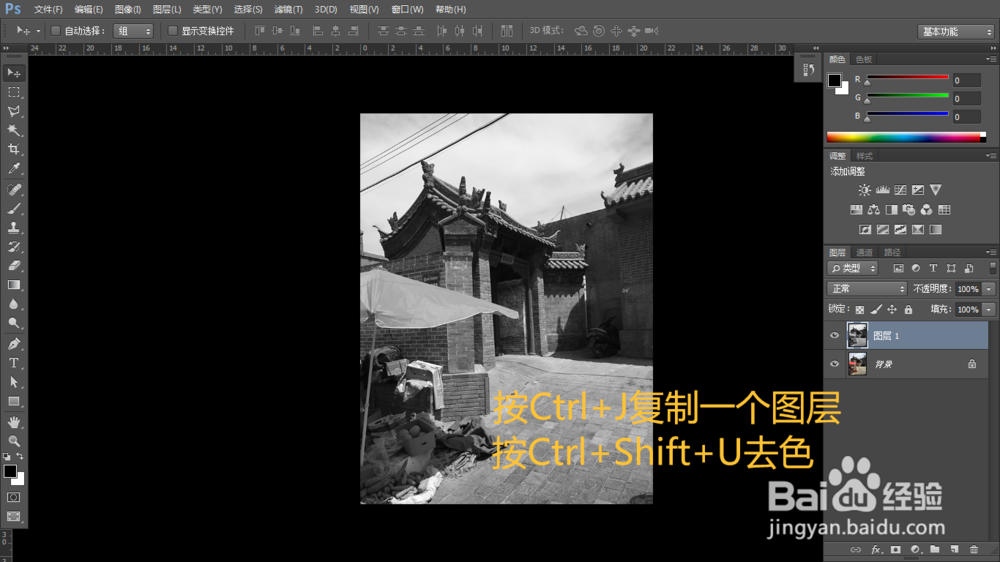Add a Levels adjustment
This screenshot has height=562, width=1000.
tap(883, 190)
